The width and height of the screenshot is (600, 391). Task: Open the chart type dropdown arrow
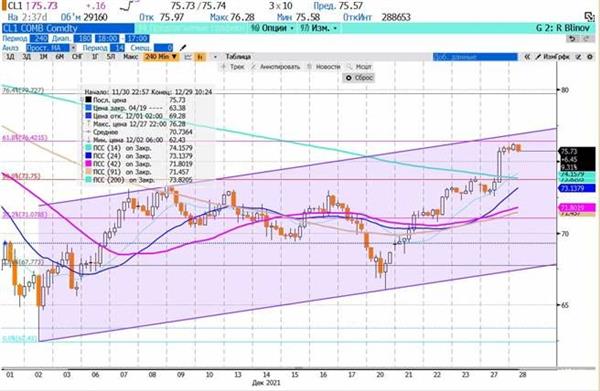click(x=215, y=57)
